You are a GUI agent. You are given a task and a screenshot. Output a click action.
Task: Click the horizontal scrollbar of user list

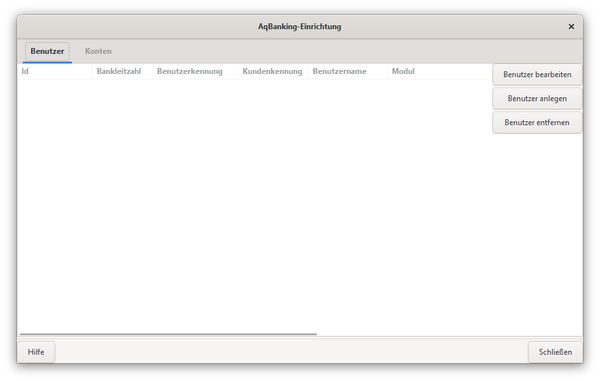pos(168,334)
